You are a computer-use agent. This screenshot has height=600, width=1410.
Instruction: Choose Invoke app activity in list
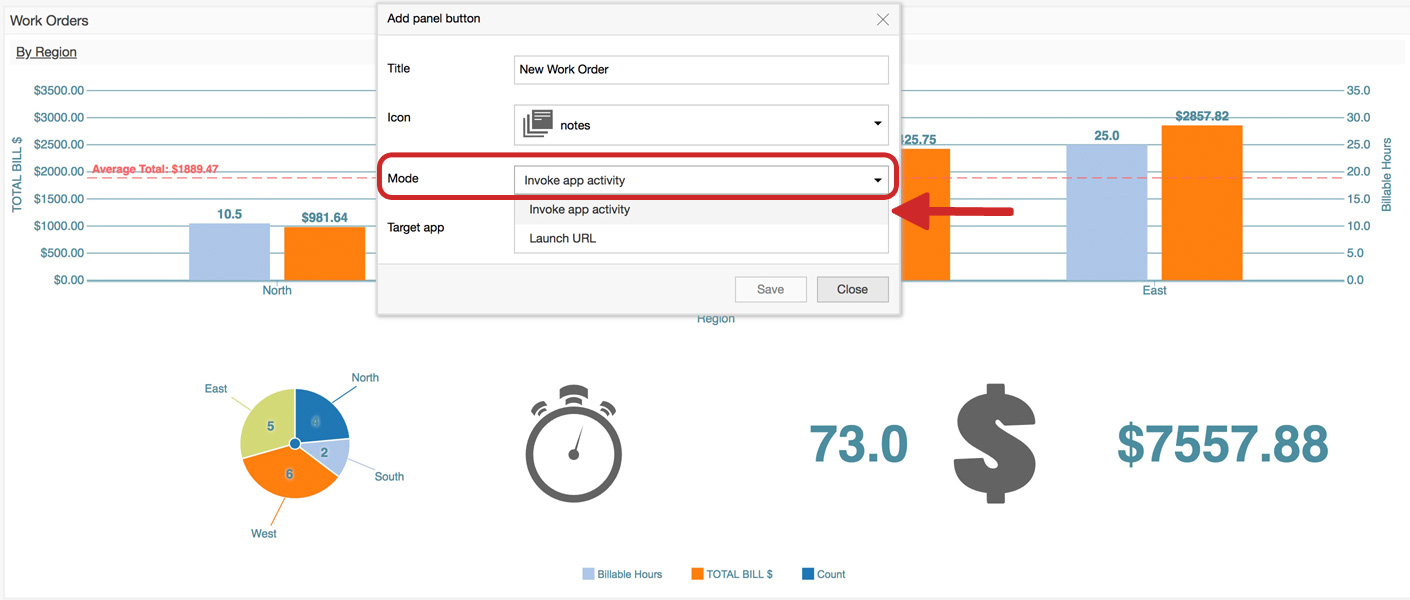click(579, 209)
